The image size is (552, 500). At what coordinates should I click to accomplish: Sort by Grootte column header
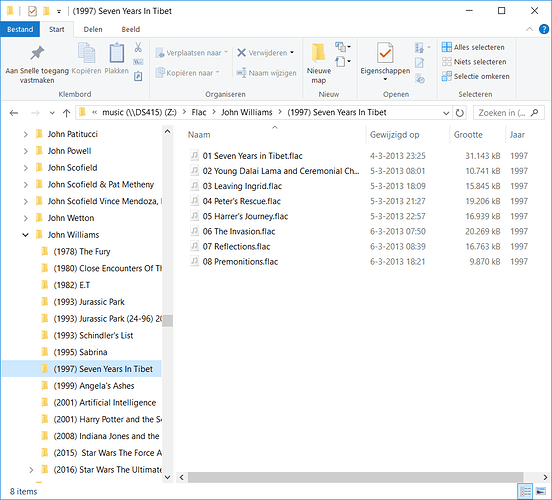(468, 135)
